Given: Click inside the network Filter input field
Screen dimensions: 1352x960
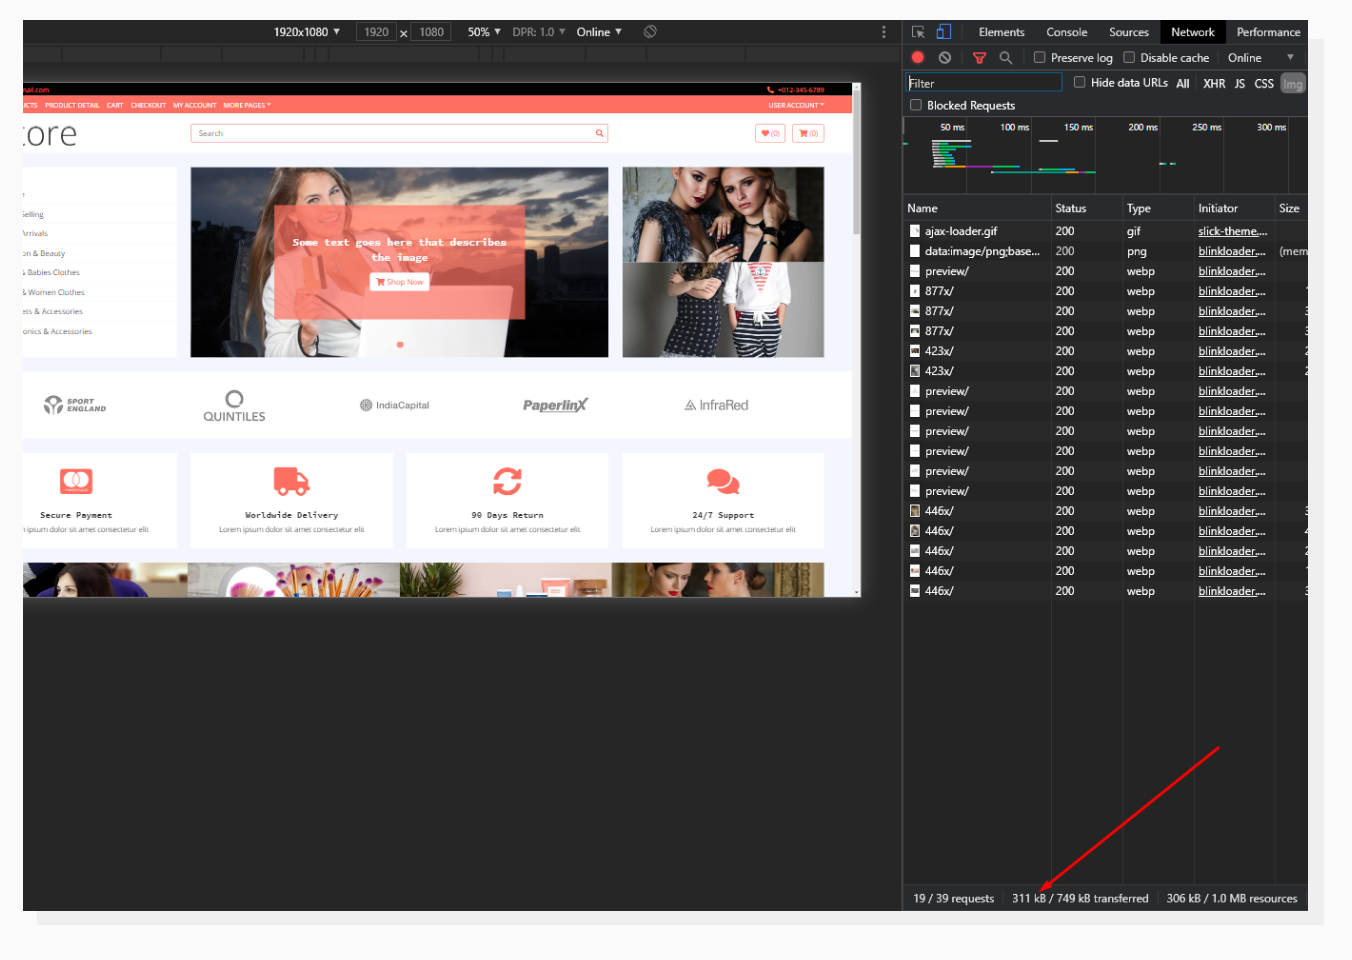Looking at the screenshot, I should (x=983, y=81).
